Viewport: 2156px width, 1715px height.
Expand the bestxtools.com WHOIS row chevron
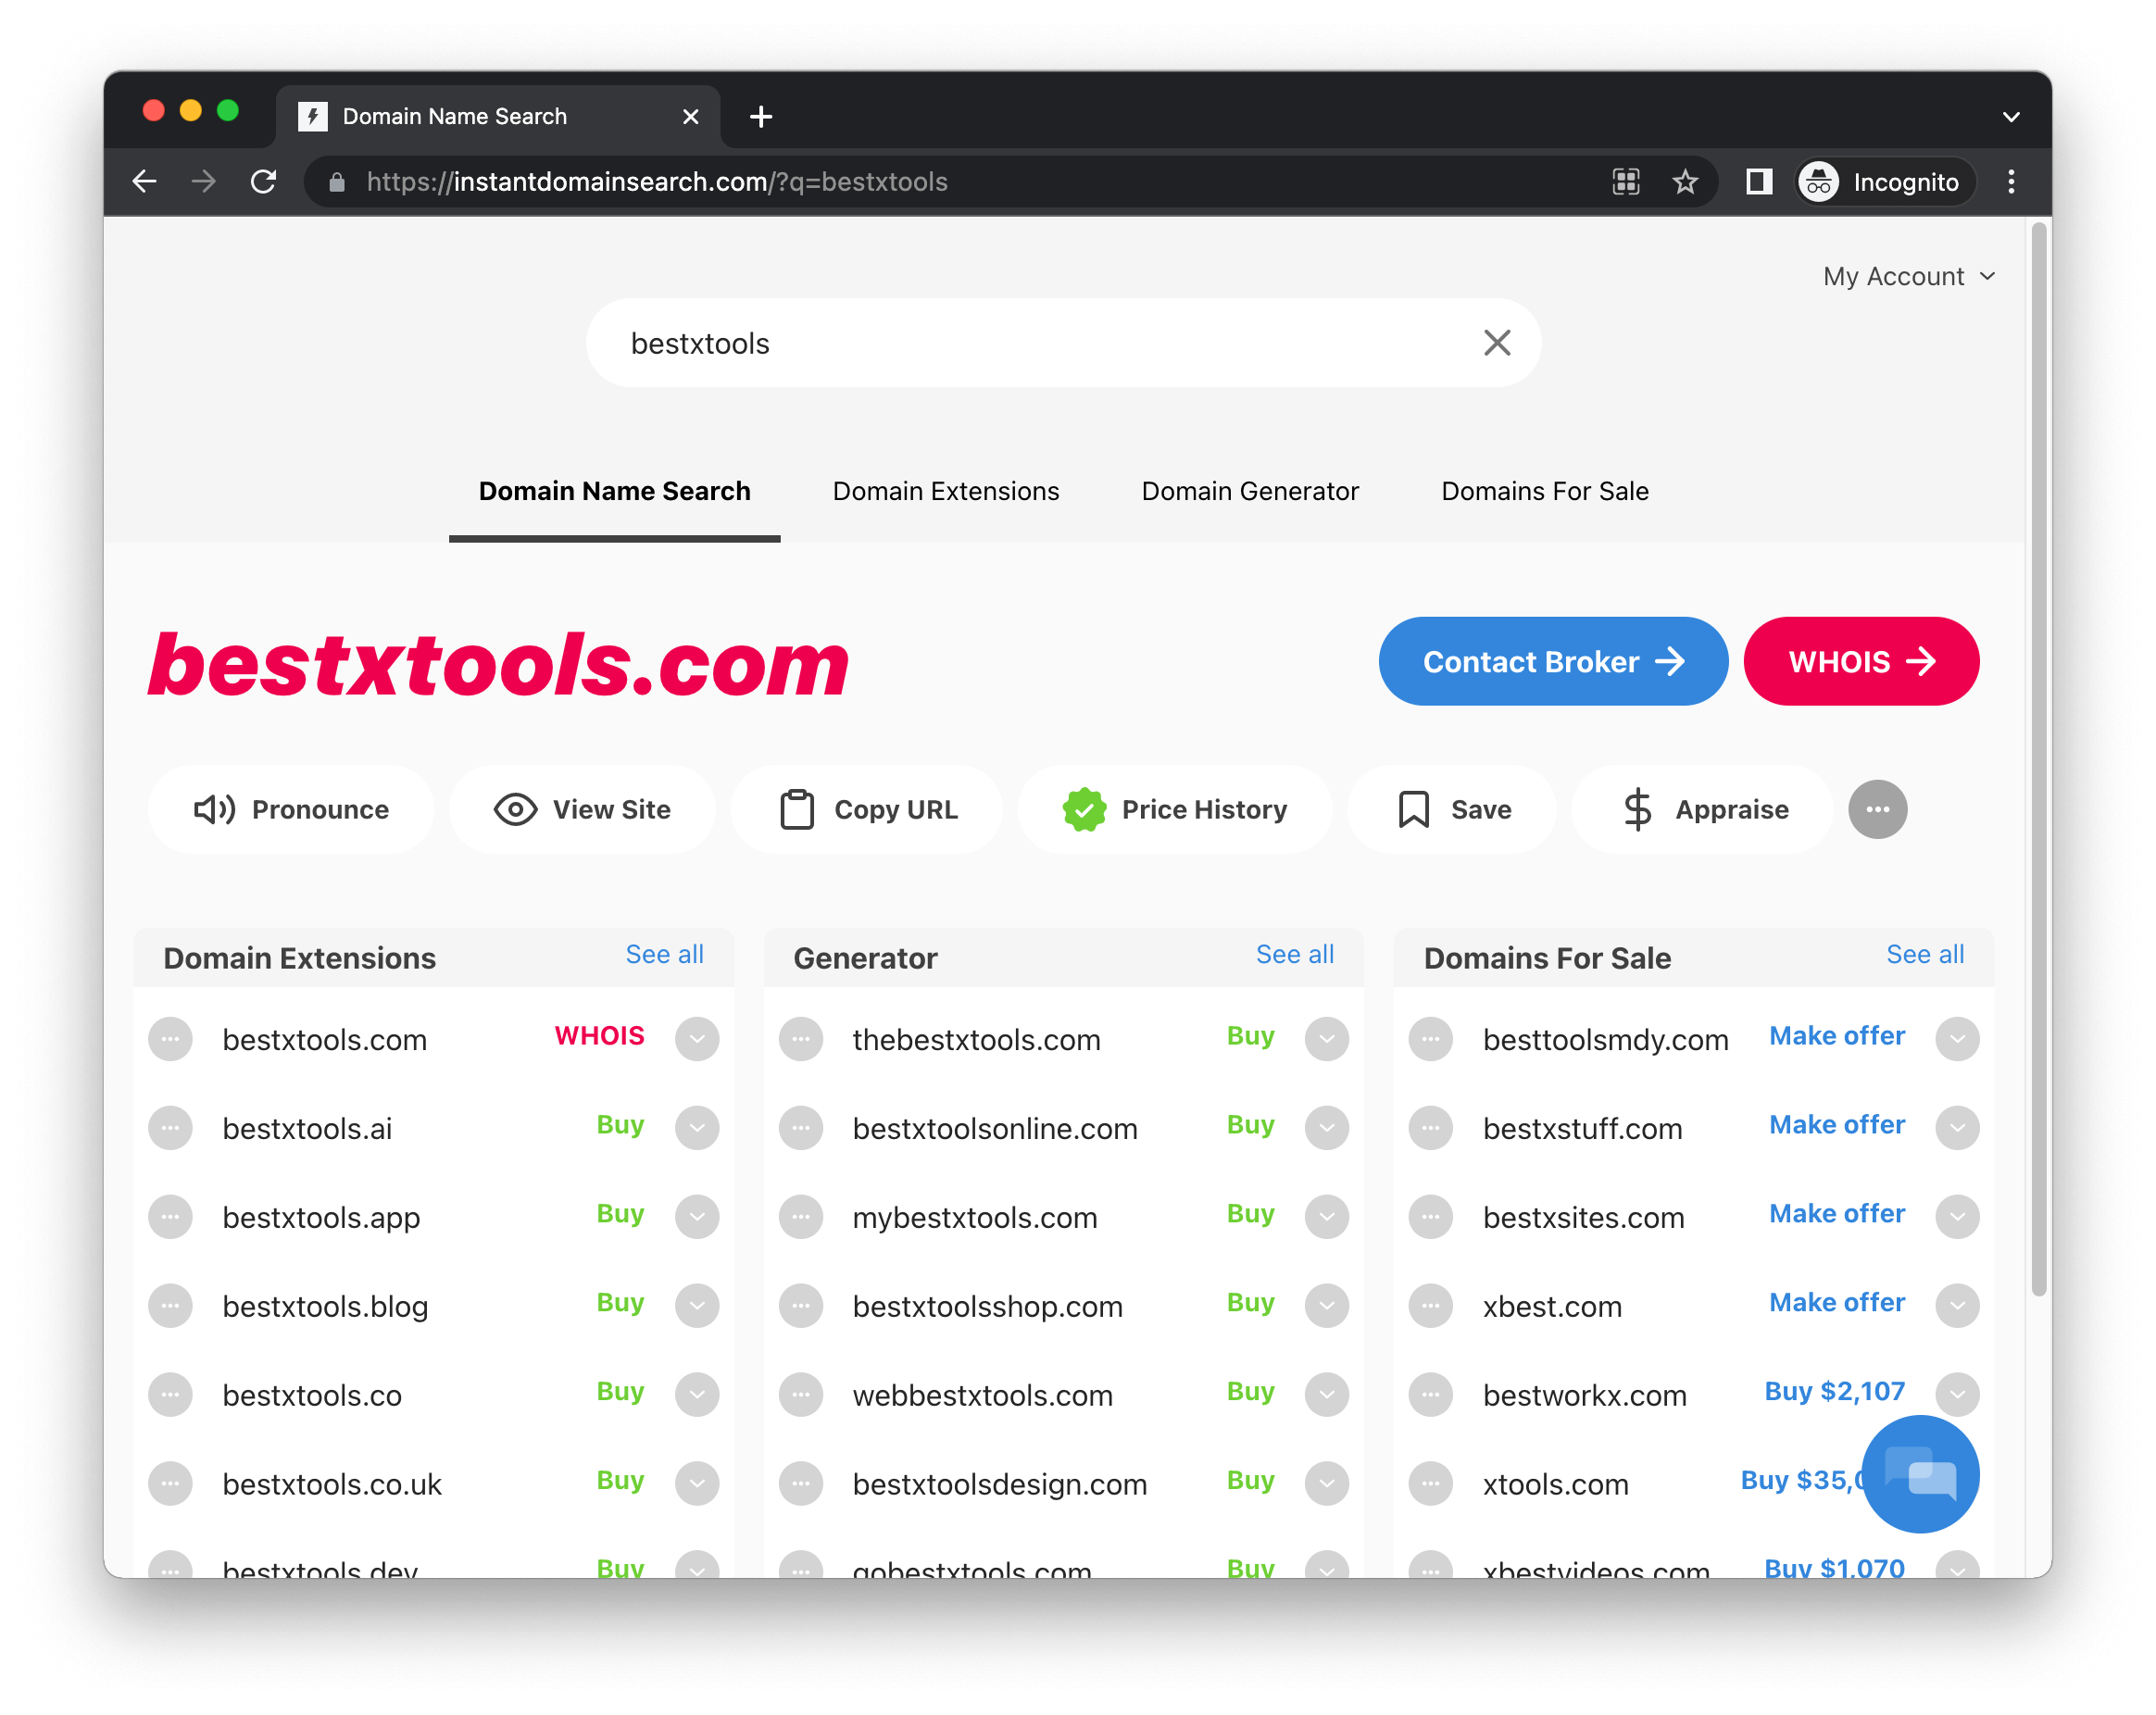point(697,1039)
